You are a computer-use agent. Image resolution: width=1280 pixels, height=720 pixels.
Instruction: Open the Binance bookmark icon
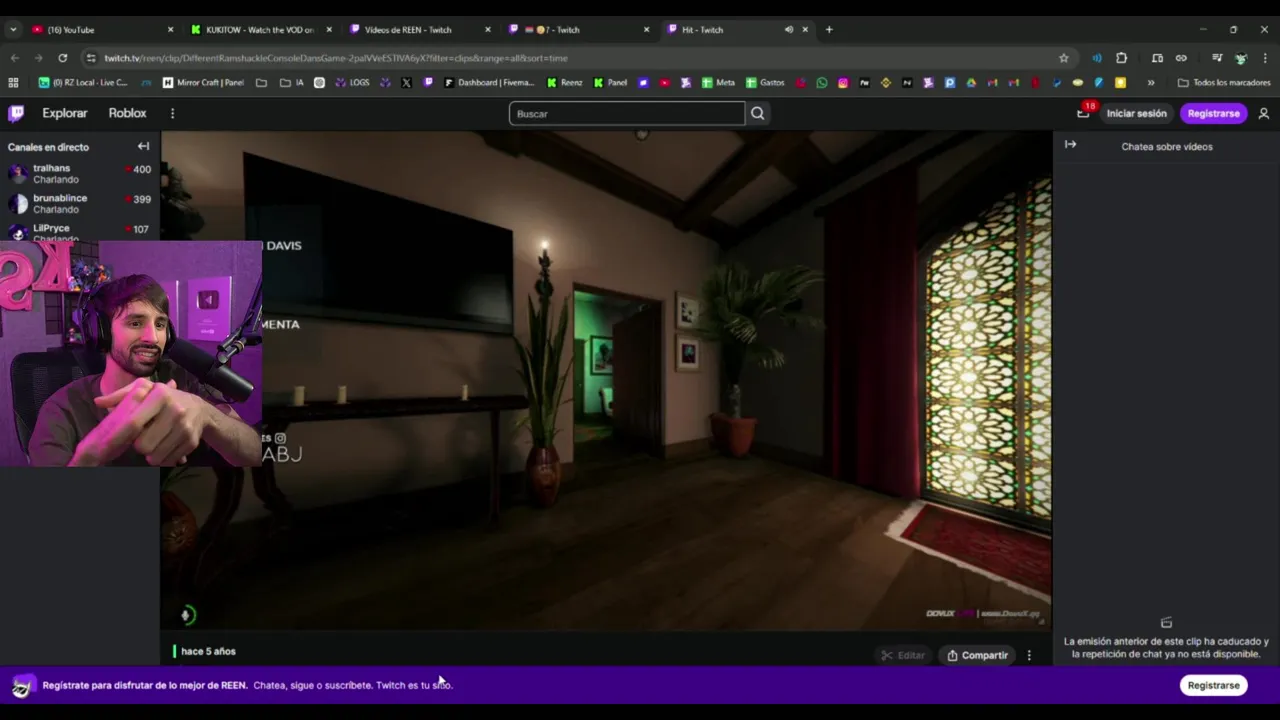click(x=885, y=82)
